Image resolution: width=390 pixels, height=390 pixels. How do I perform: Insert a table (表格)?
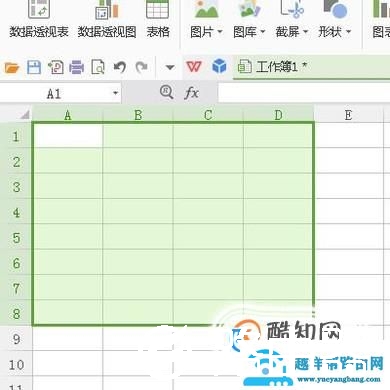coord(158,20)
